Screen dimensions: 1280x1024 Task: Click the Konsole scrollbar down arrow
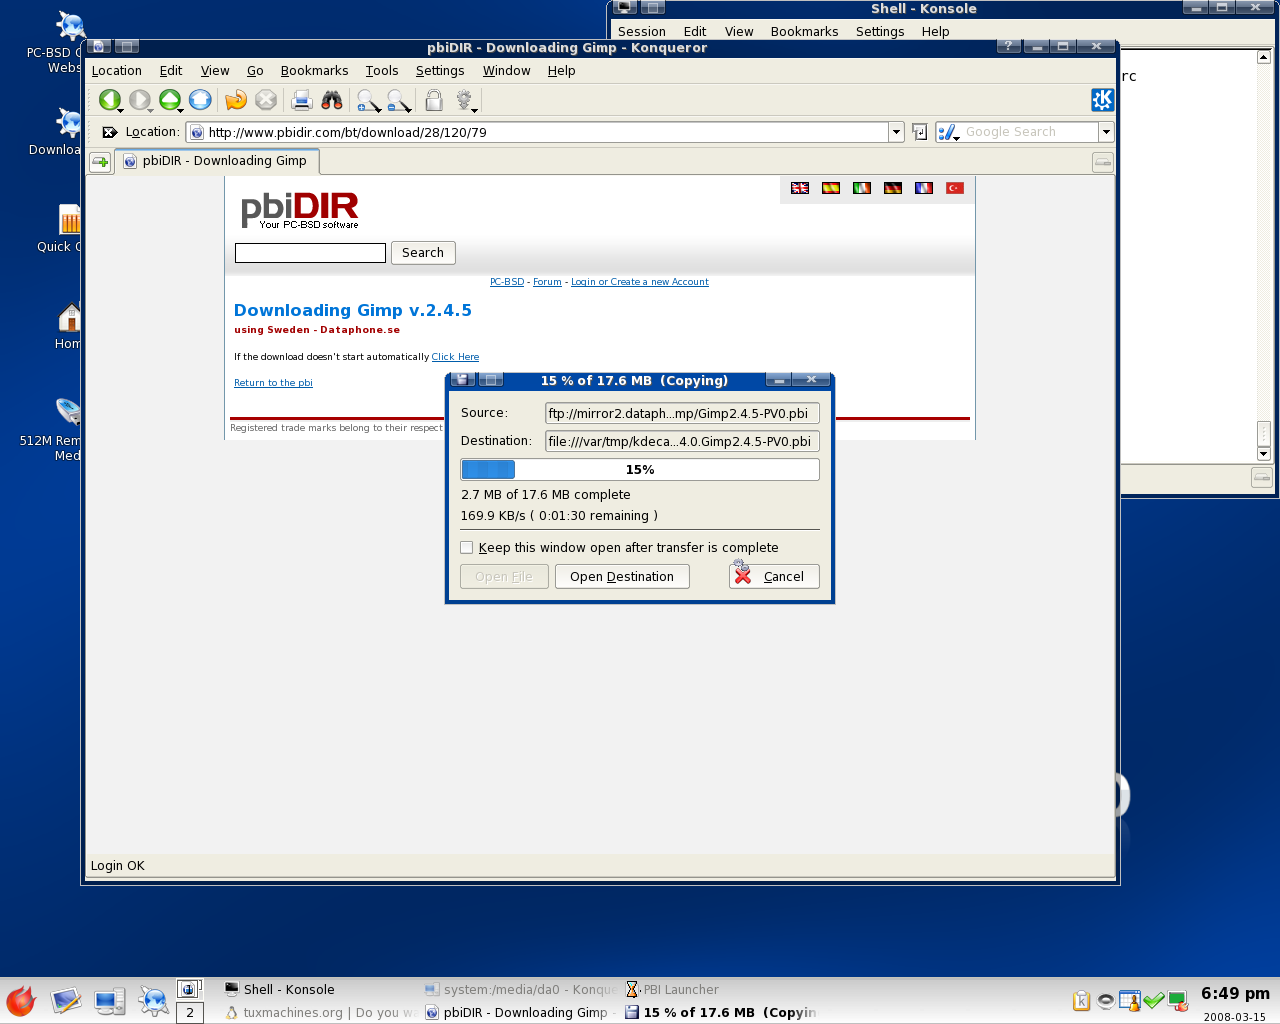1263,454
